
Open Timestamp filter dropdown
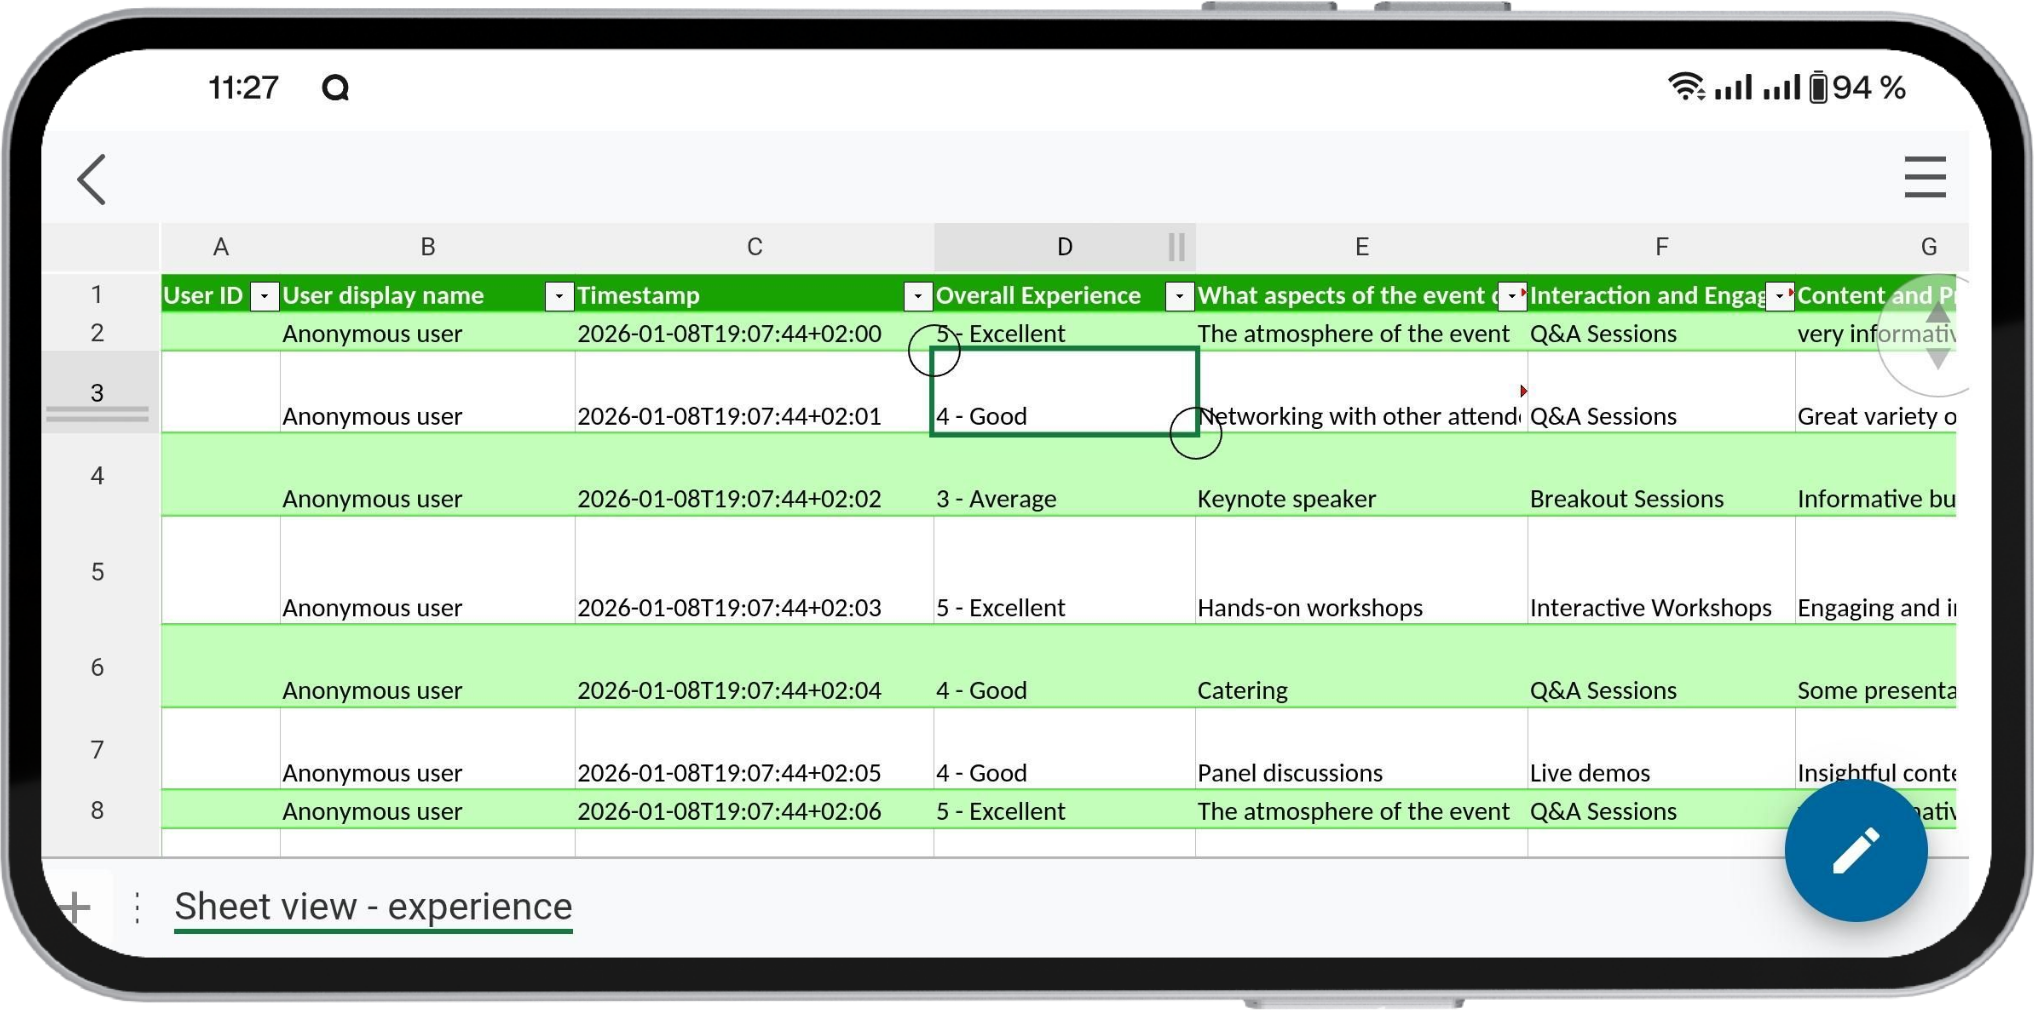click(917, 296)
